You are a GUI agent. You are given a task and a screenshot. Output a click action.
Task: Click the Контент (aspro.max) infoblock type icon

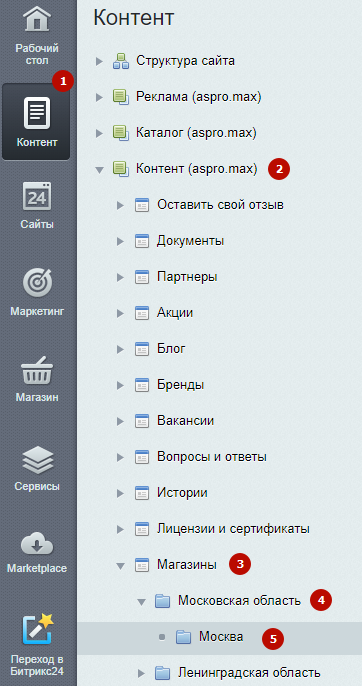[121, 169]
